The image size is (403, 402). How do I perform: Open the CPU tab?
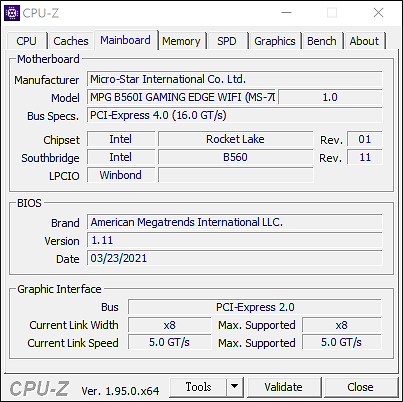(x=26, y=41)
